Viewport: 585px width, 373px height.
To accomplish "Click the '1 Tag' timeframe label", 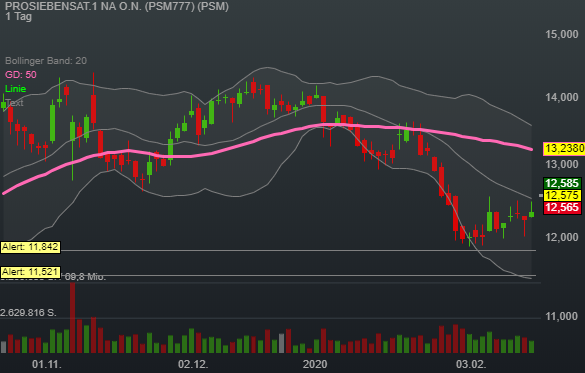I will 19,16.
